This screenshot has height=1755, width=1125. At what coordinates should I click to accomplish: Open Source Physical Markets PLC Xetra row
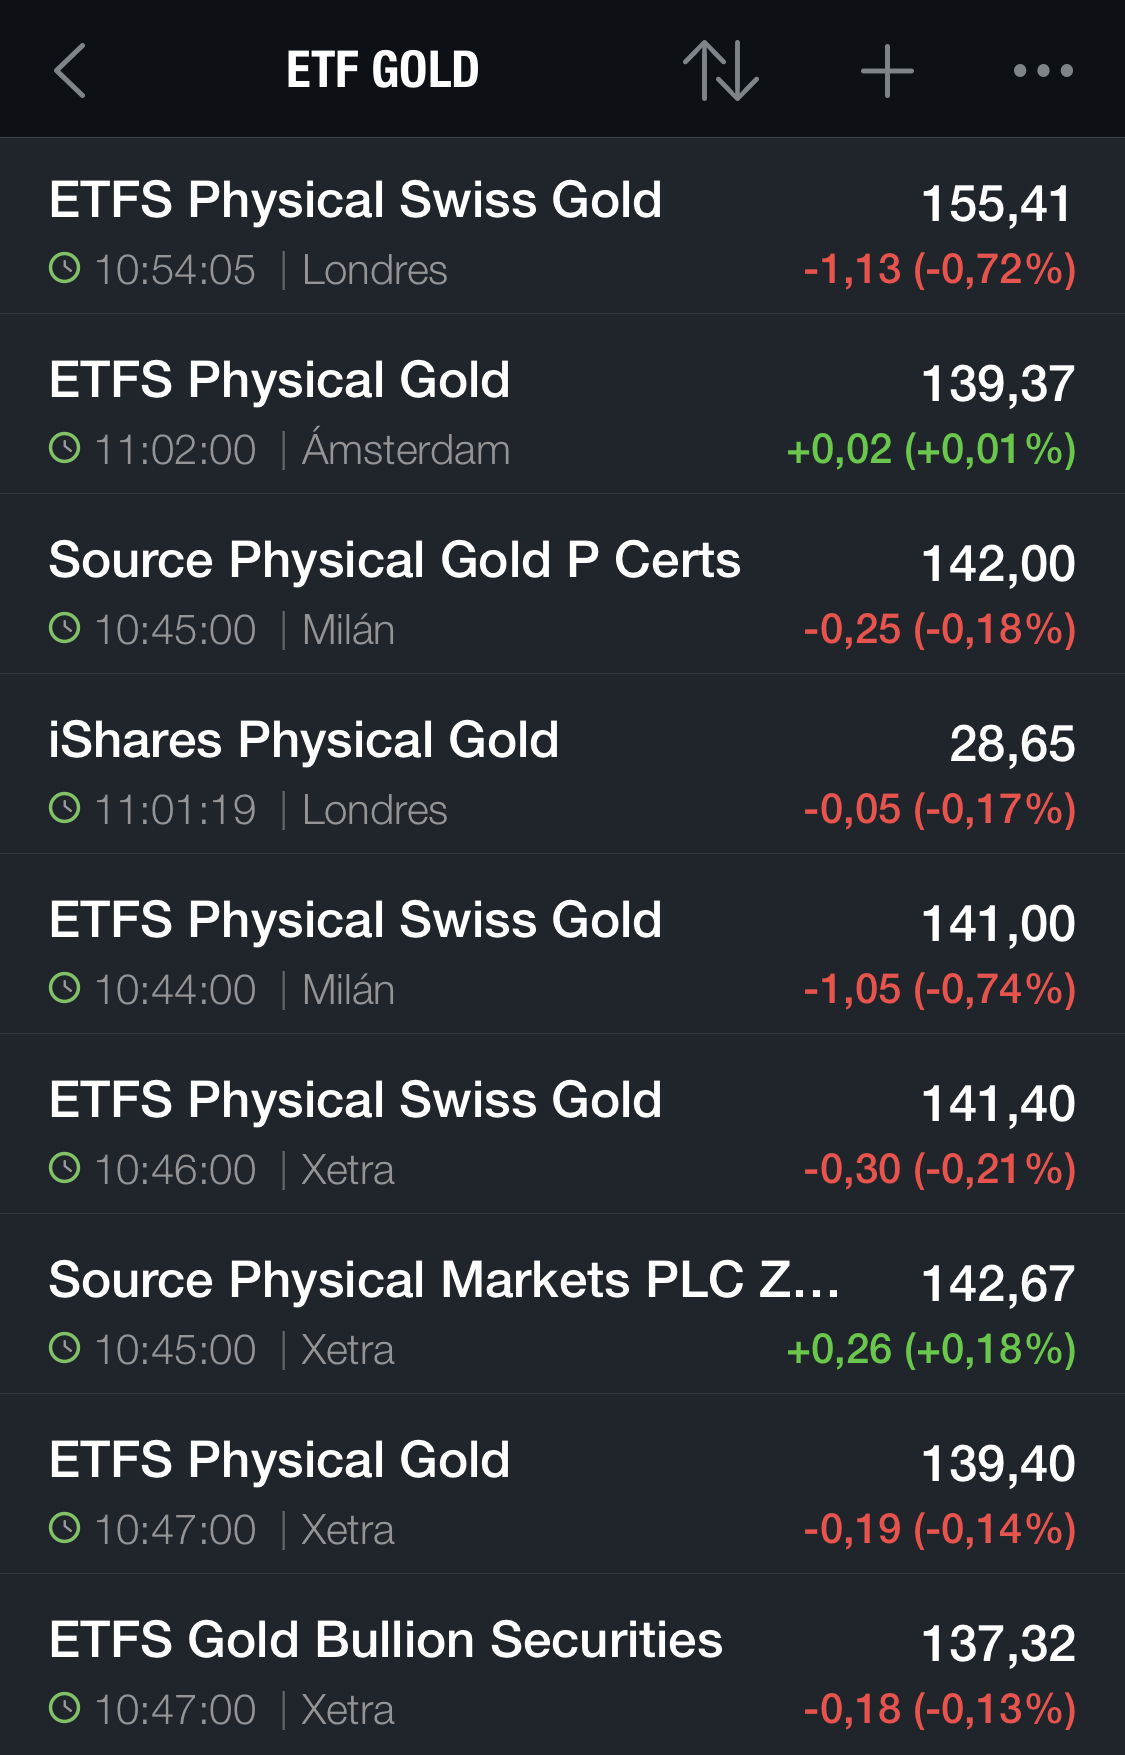tap(562, 1304)
